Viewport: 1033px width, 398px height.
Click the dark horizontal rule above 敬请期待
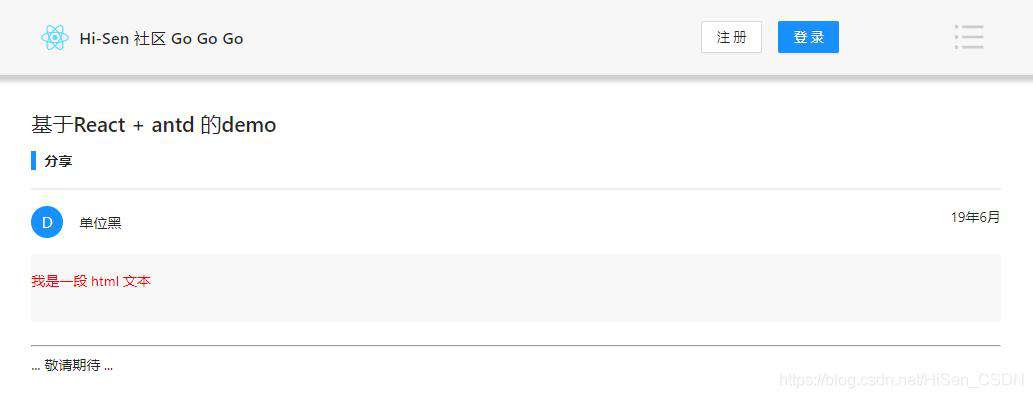(516, 345)
